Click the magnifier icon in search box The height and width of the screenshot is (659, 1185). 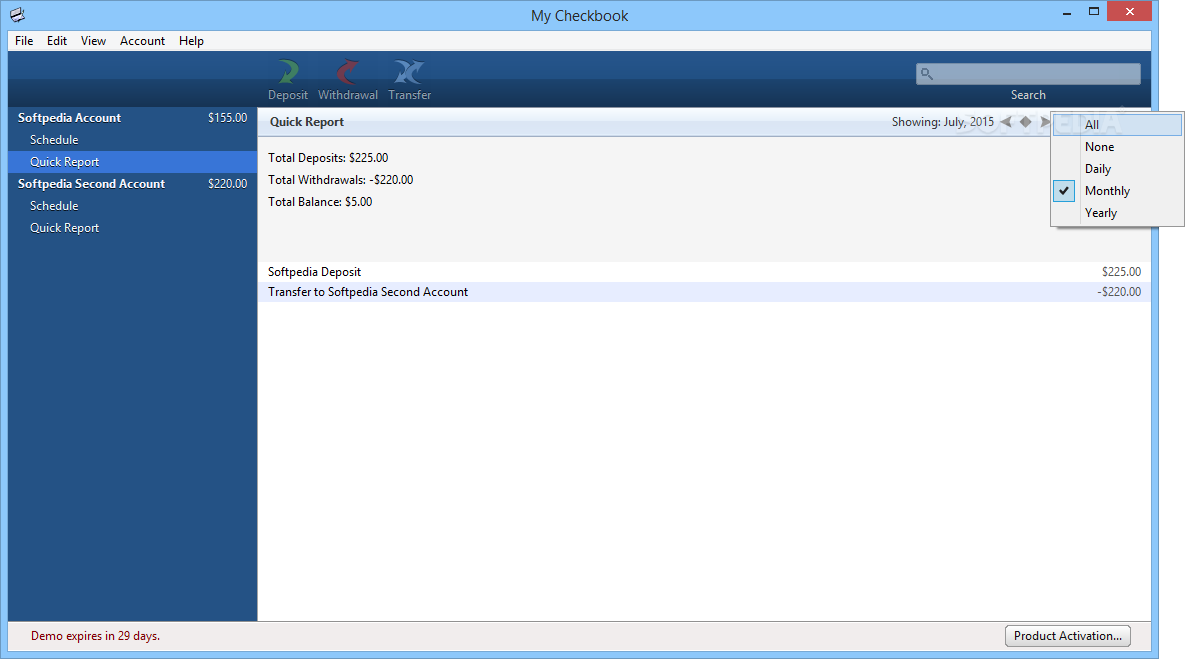[x=927, y=73]
